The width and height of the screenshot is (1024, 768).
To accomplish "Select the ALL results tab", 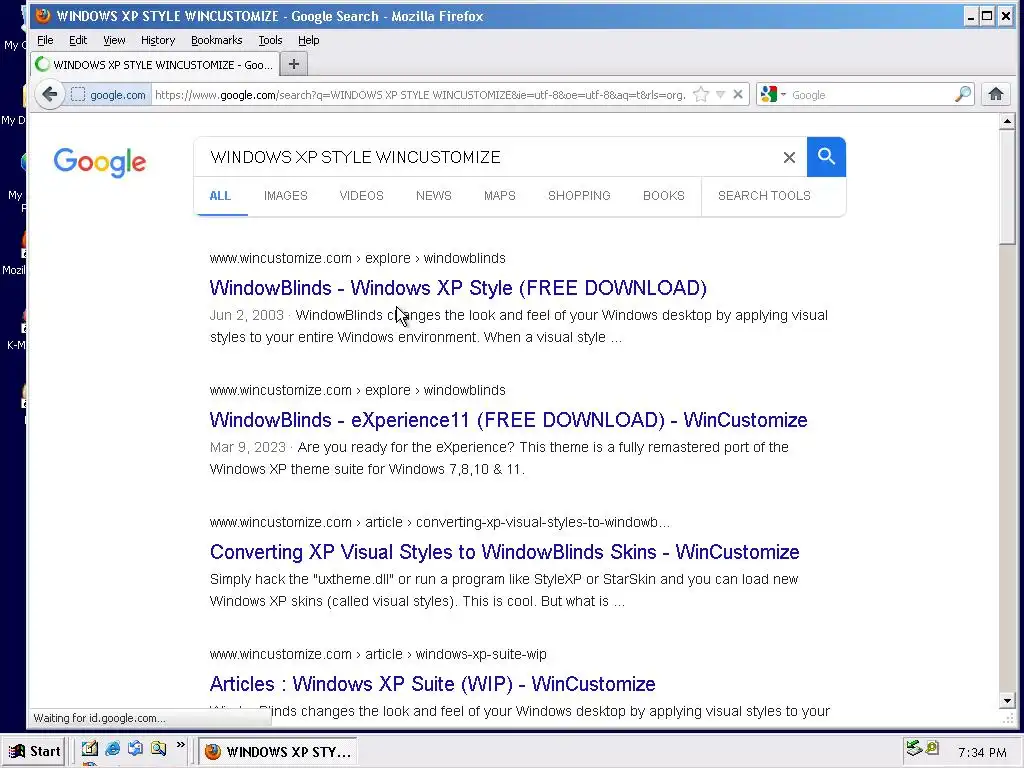I will 220,196.
